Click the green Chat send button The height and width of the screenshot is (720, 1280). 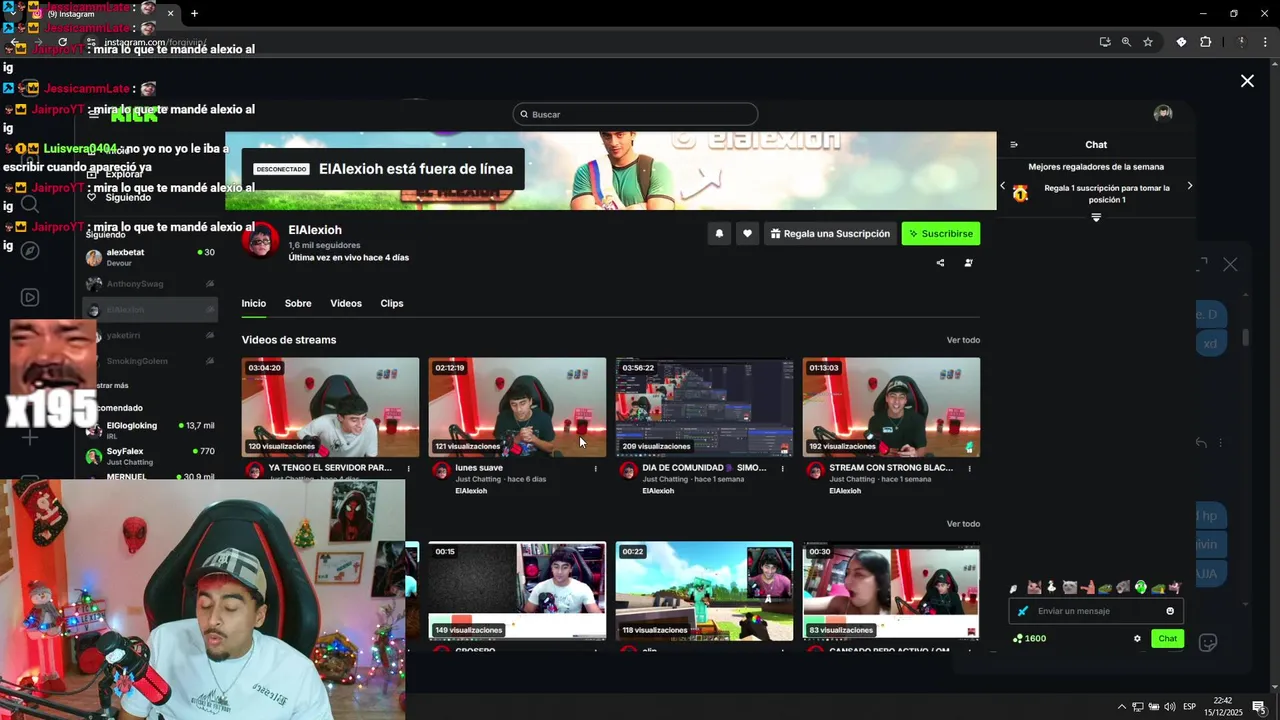click(1167, 638)
